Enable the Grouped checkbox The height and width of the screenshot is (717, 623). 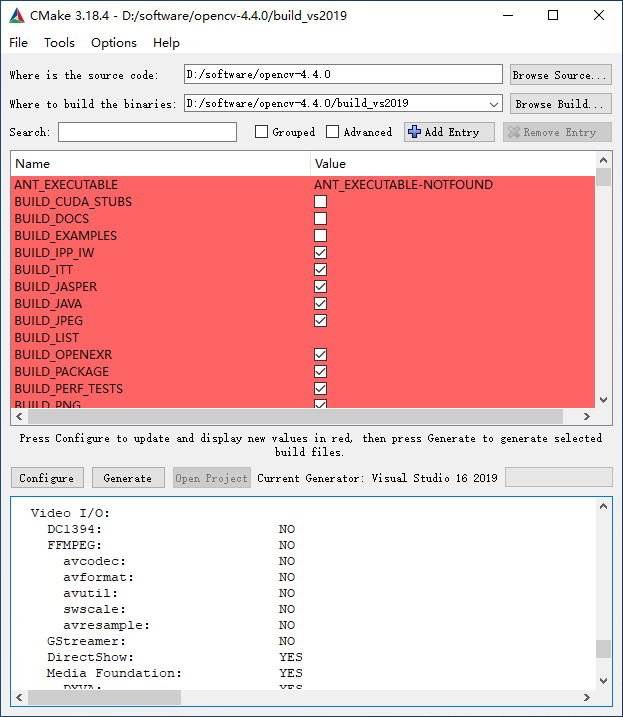(261, 132)
